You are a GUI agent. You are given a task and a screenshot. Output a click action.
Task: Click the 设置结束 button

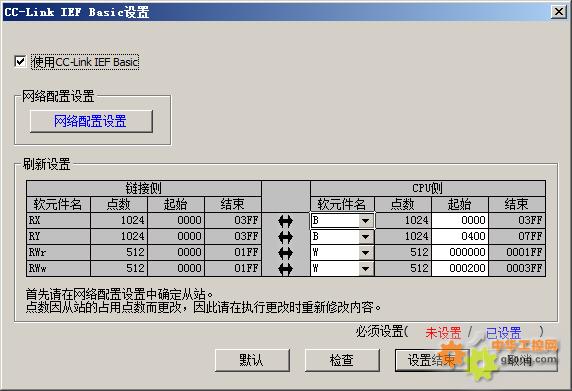432,360
